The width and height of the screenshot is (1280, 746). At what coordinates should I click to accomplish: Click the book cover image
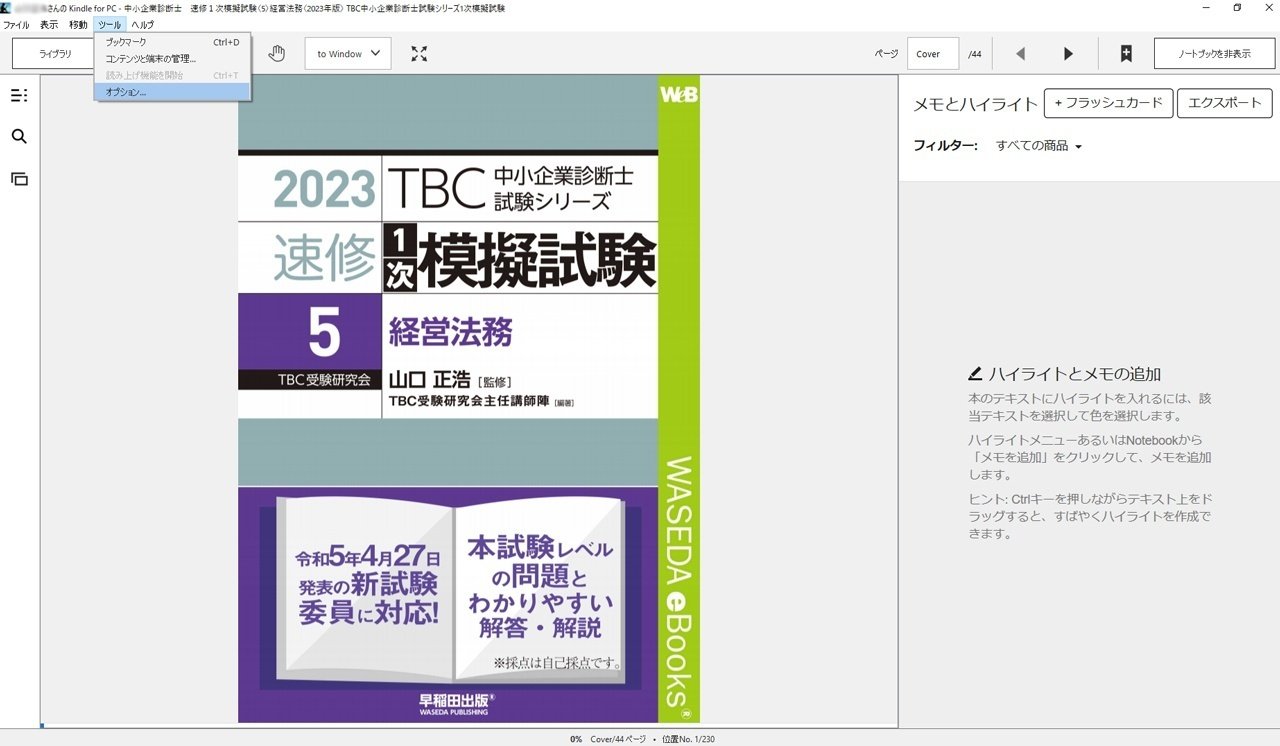[469, 399]
